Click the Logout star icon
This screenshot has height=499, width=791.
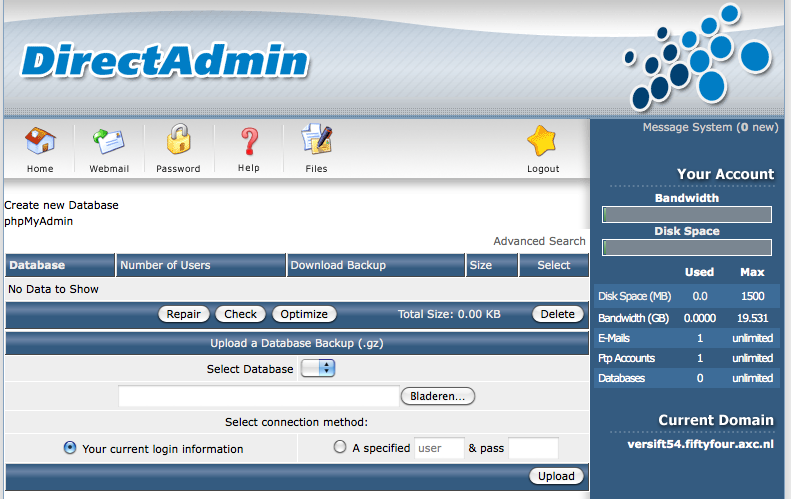pos(542,141)
